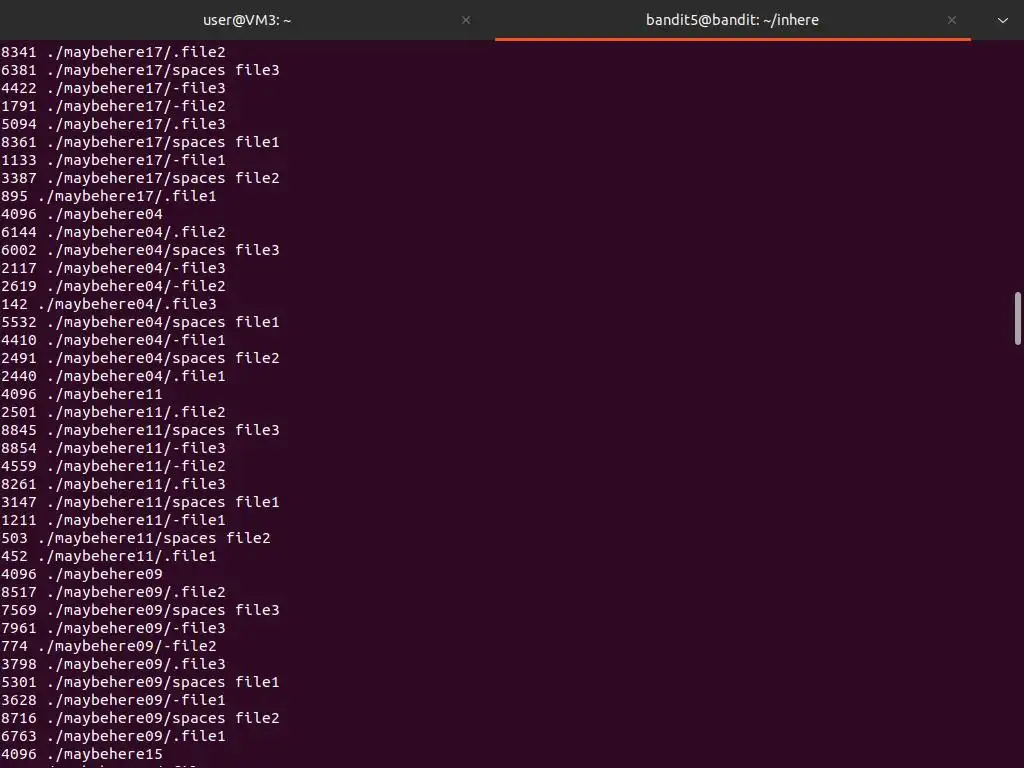1024x768 pixels.
Task: Select the bandit5@bandit ~/inhere tab
Action: pos(732,20)
